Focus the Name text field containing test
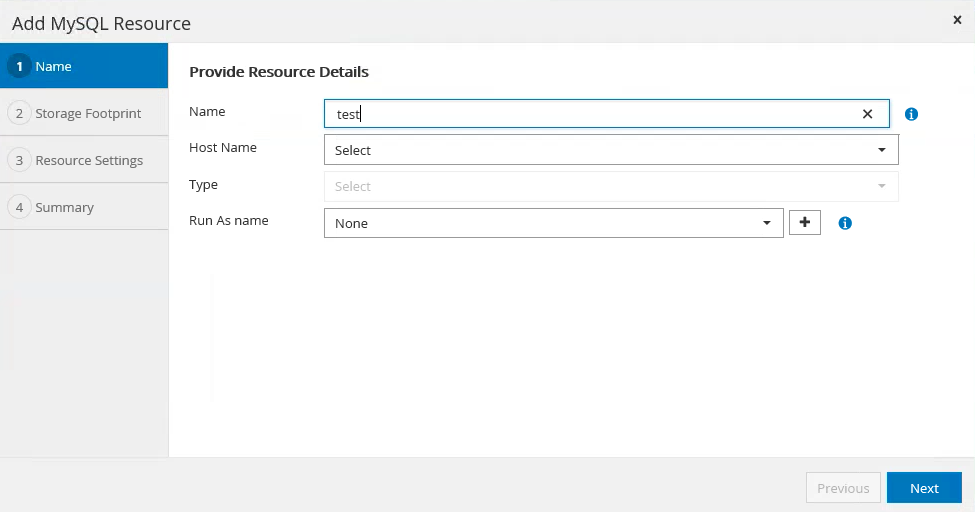975x512 pixels. click(x=590, y=114)
